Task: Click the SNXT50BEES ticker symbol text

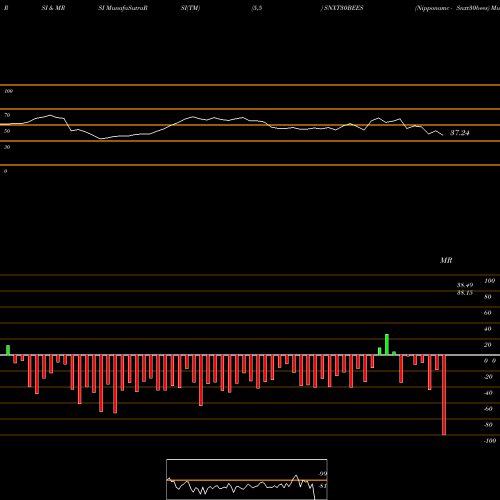Action: coord(343,8)
